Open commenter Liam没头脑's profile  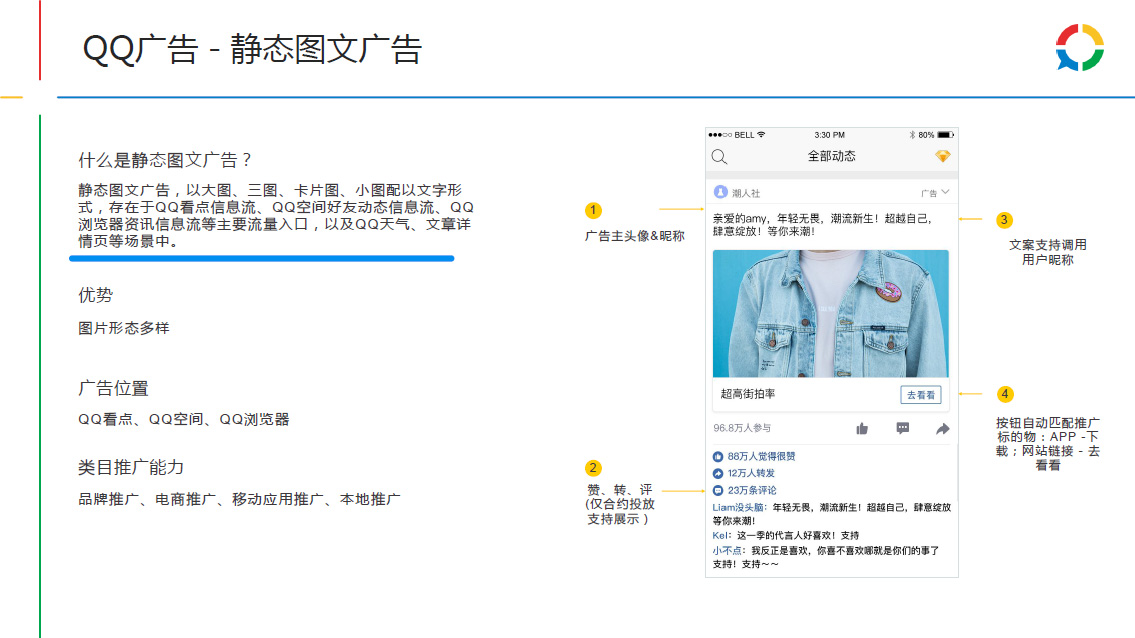click(738, 508)
